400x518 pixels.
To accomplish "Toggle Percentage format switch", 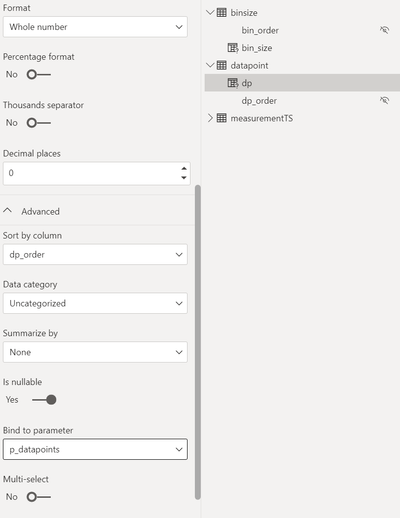I will click(x=39, y=74).
